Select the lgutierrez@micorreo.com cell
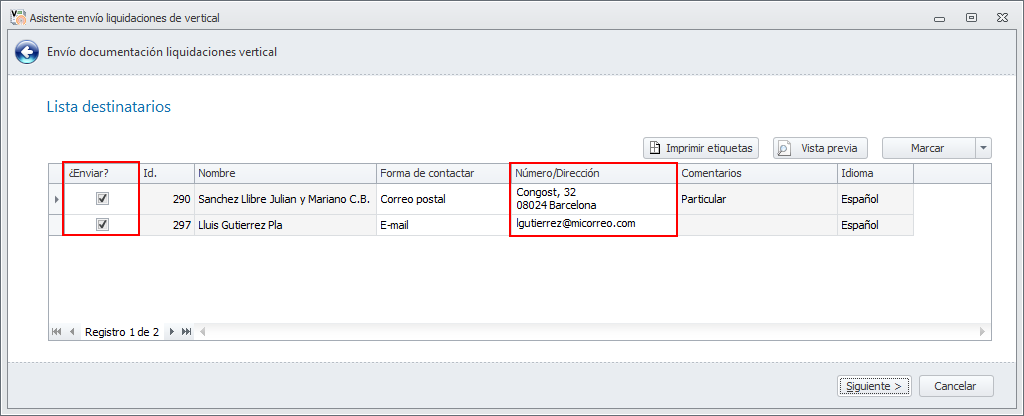The height and width of the screenshot is (416, 1024). 593,224
